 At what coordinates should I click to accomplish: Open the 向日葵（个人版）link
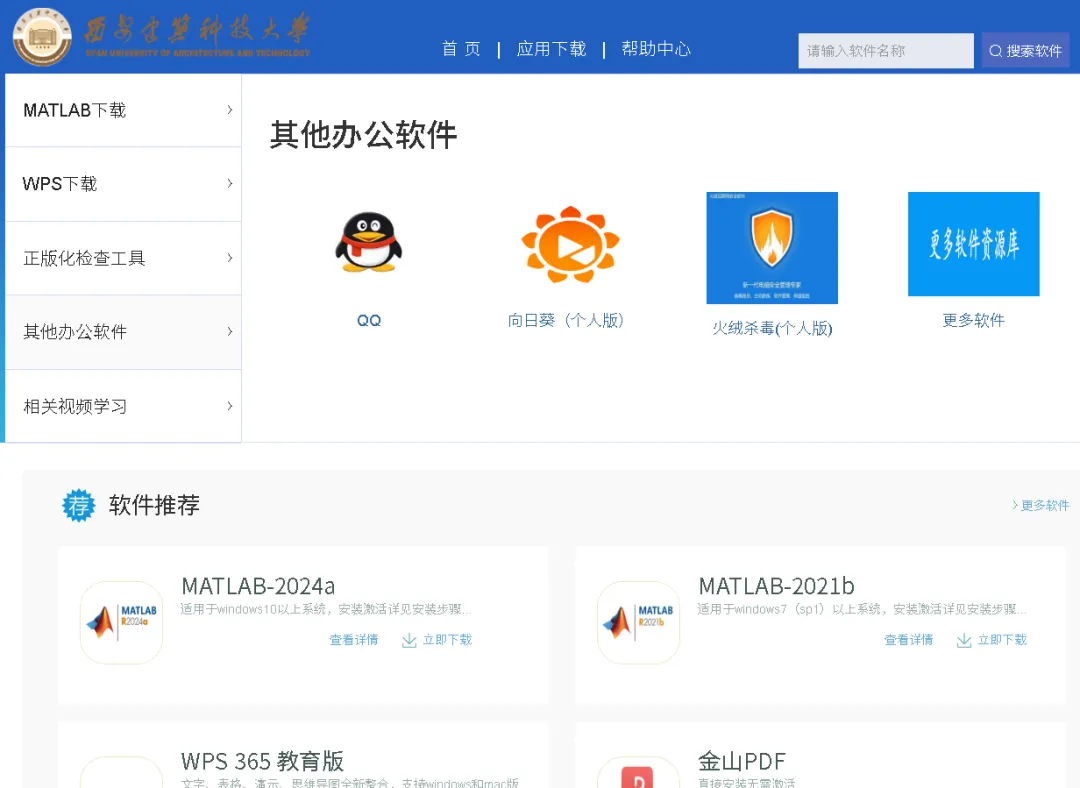pyautogui.click(x=565, y=320)
